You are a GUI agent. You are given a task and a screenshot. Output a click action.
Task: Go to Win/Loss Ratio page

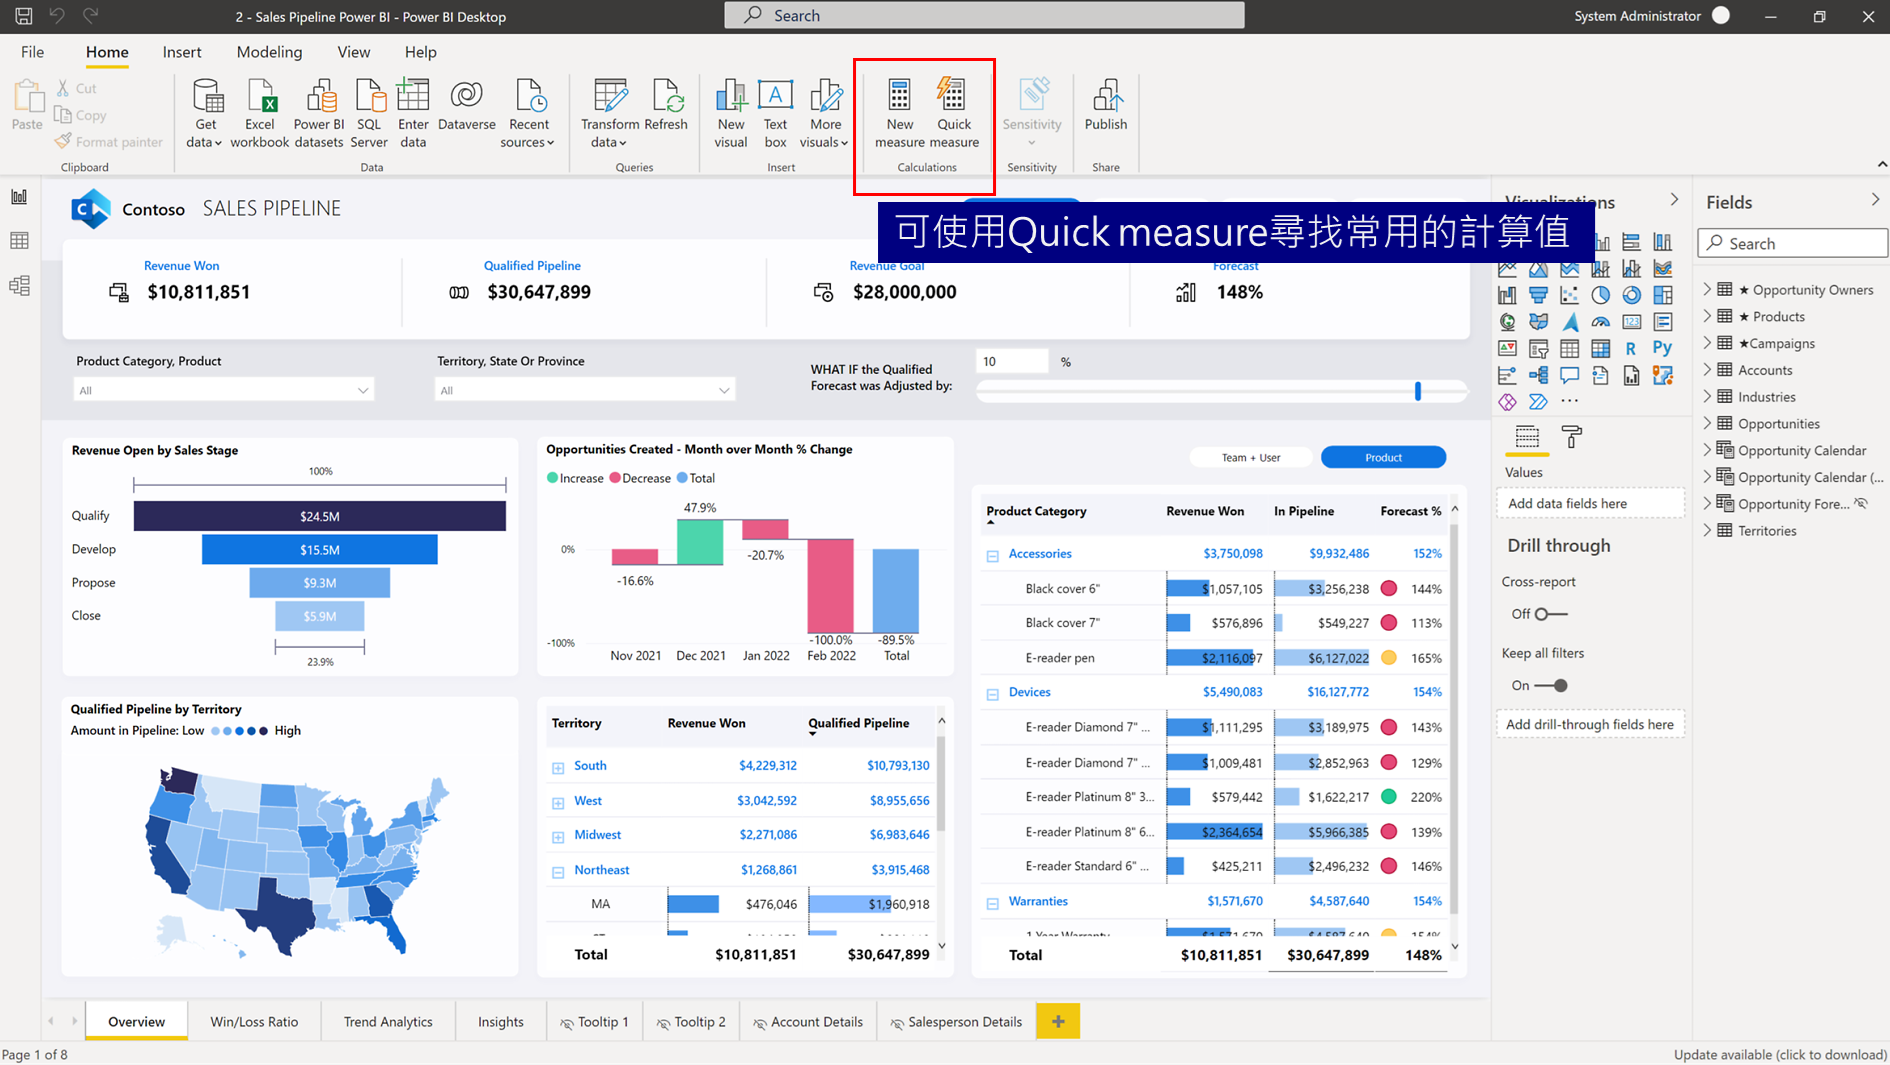tap(254, 1021)
